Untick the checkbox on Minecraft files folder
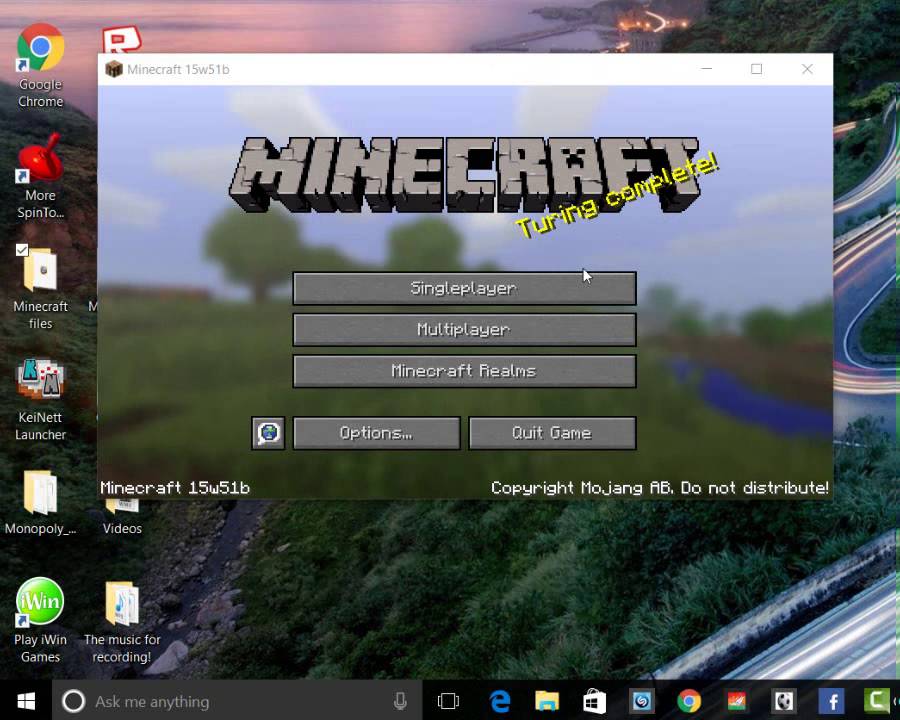 click(22, 250)
